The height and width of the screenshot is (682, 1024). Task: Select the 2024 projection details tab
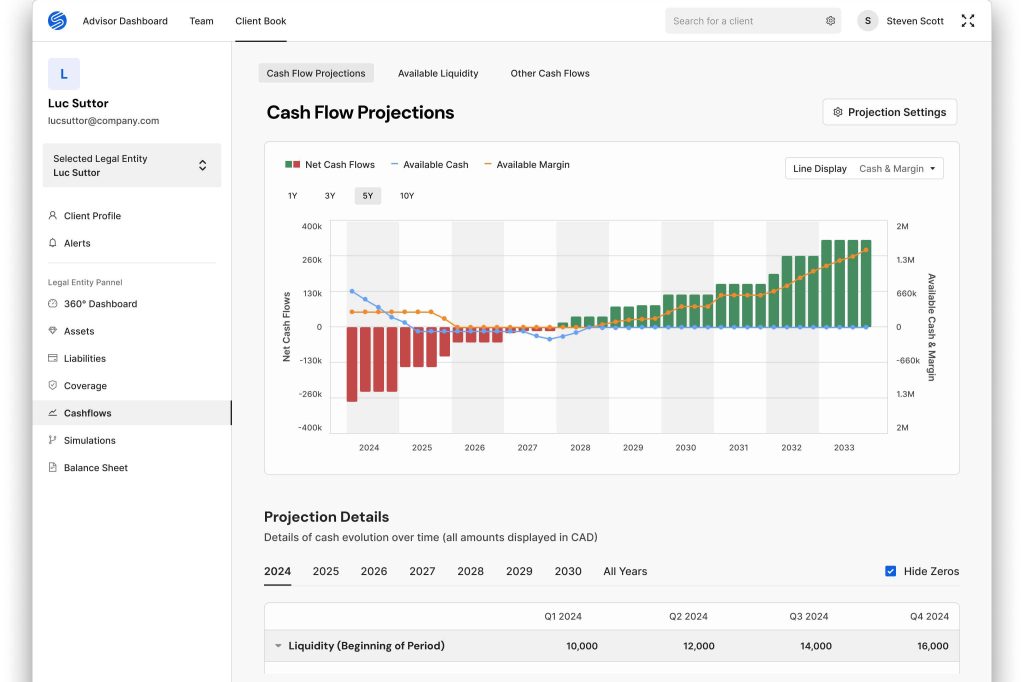pyautogui.click(x=278, y=571)
